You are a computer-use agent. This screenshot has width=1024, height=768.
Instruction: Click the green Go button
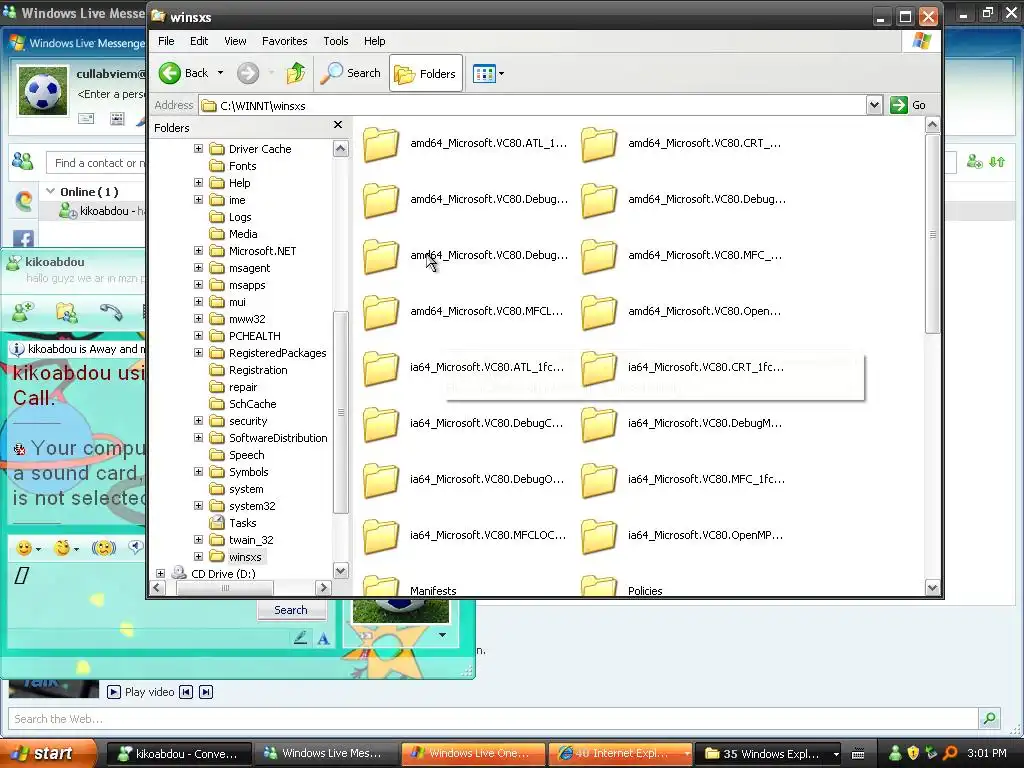pyautogui.click(x=908, y=105)
